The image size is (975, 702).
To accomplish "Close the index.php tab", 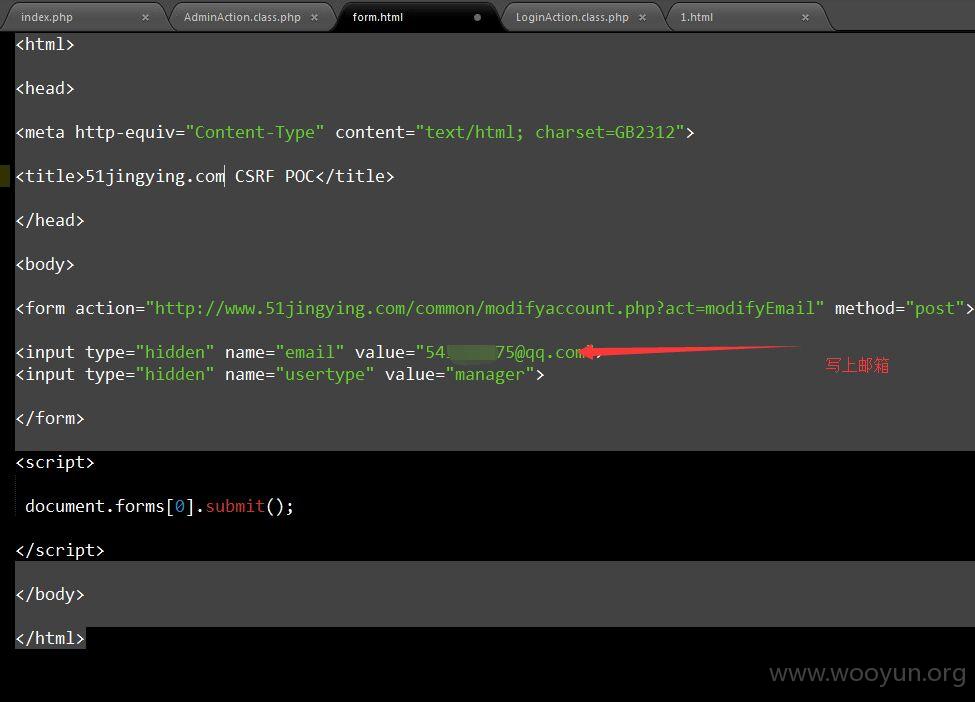I will [146, 17].
